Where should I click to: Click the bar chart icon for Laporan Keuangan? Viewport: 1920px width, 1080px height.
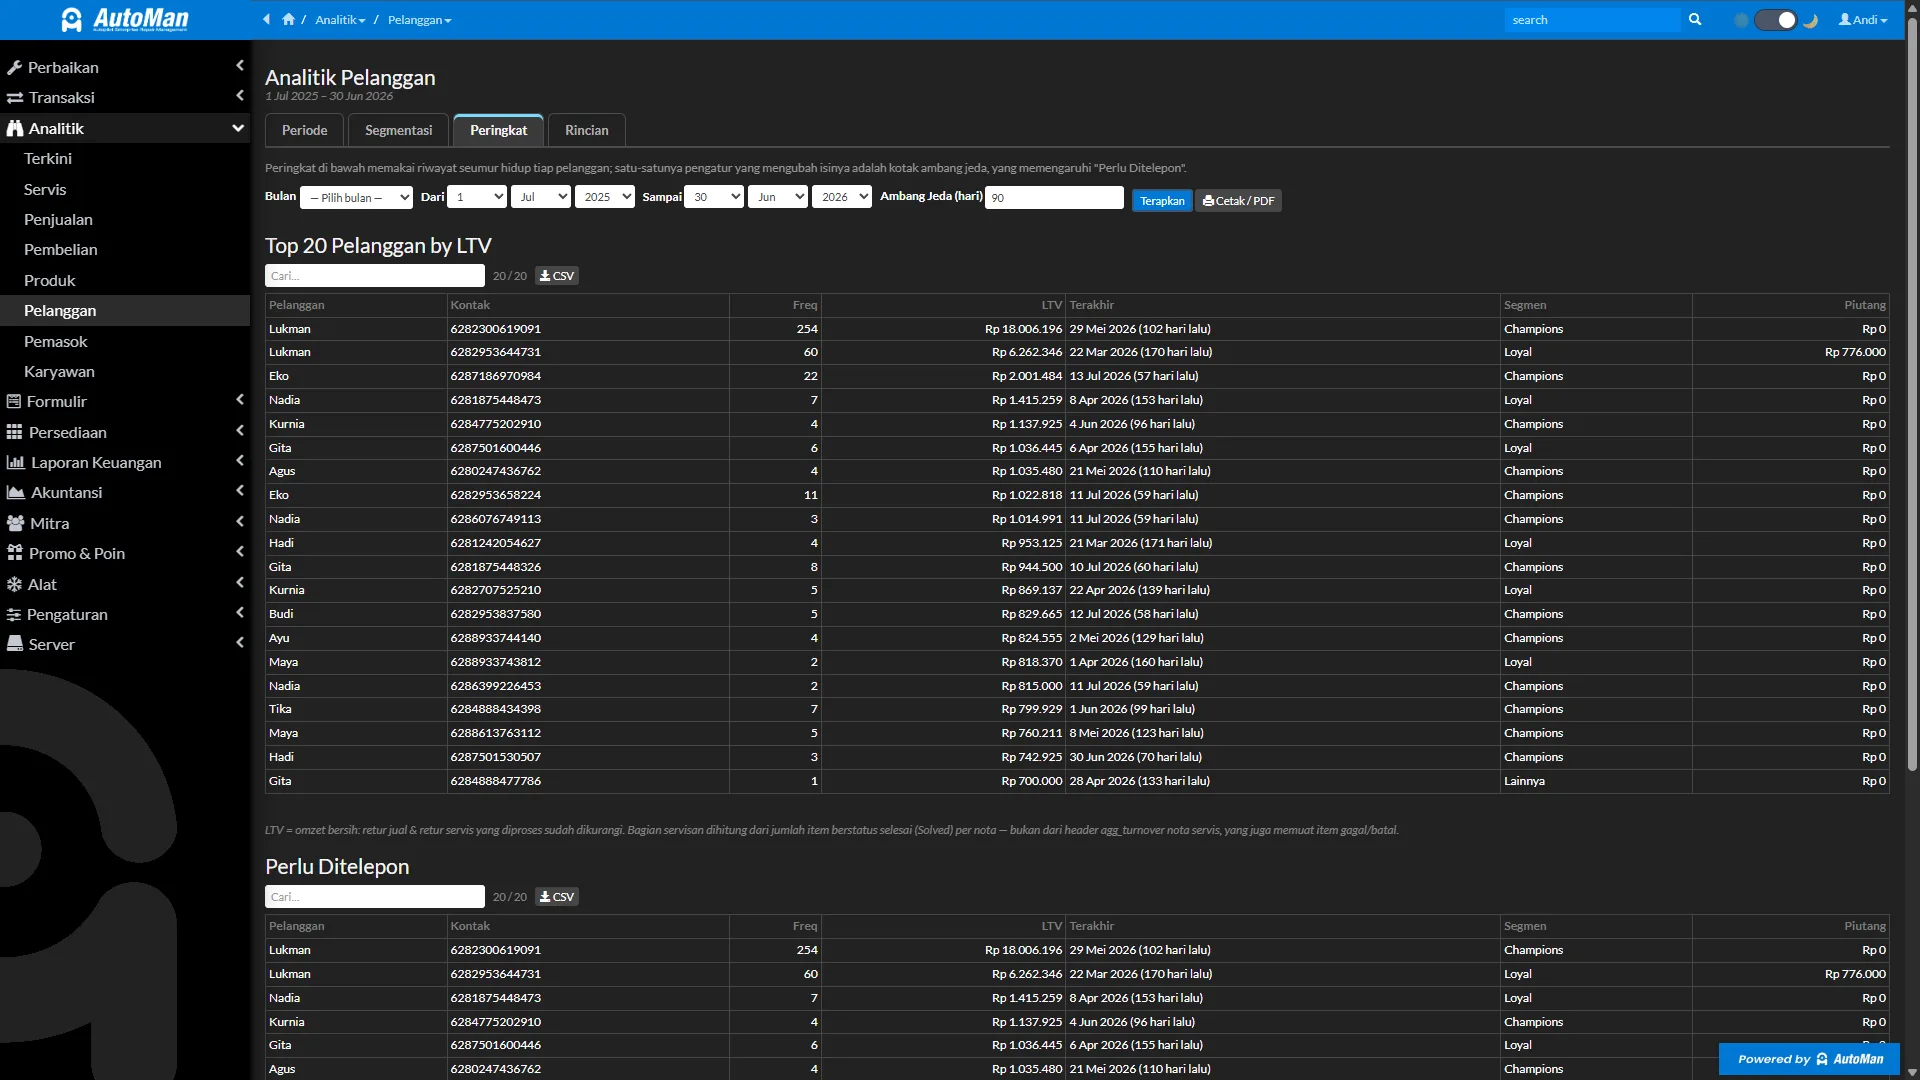[x=15, y=463]
